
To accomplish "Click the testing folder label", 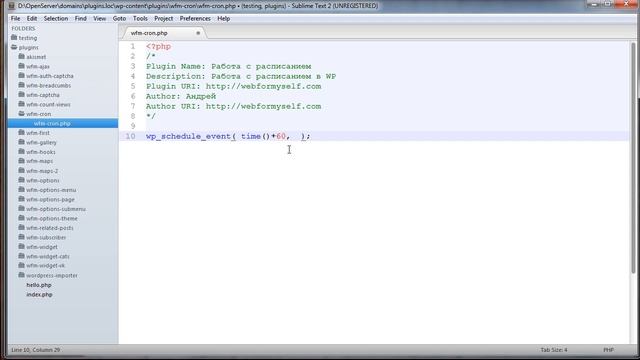I will click(x=28, y=38).
